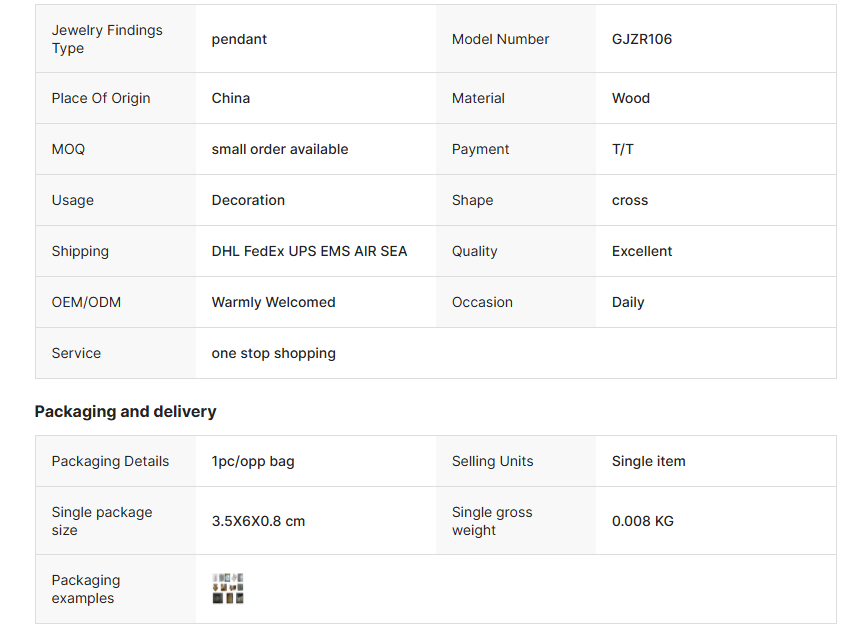Click the Packaging and delivery heading
This screenshot has width=851, height=643.
click(x=125, y=411)
